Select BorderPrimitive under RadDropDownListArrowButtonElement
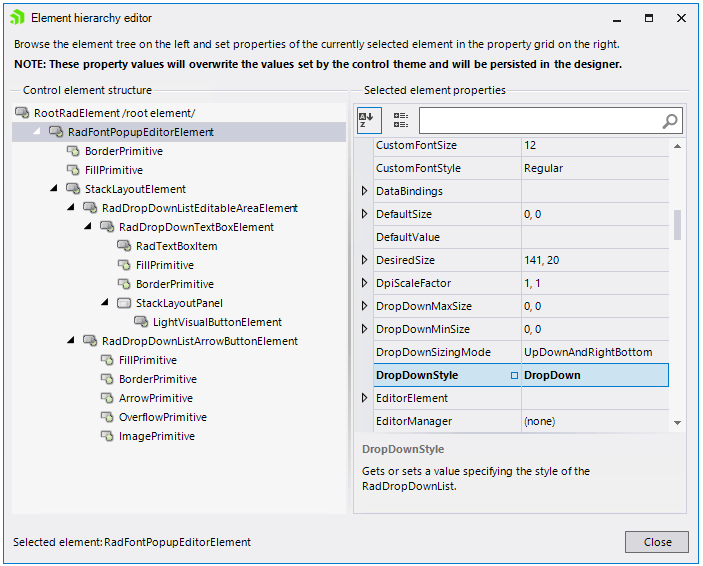The height and width of the screenshot is (566, 703). 158,379
